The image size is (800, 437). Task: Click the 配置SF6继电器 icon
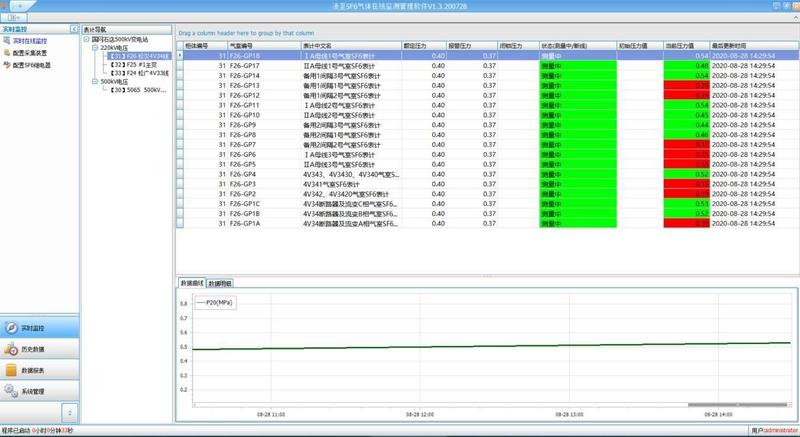tap(7, 65)
